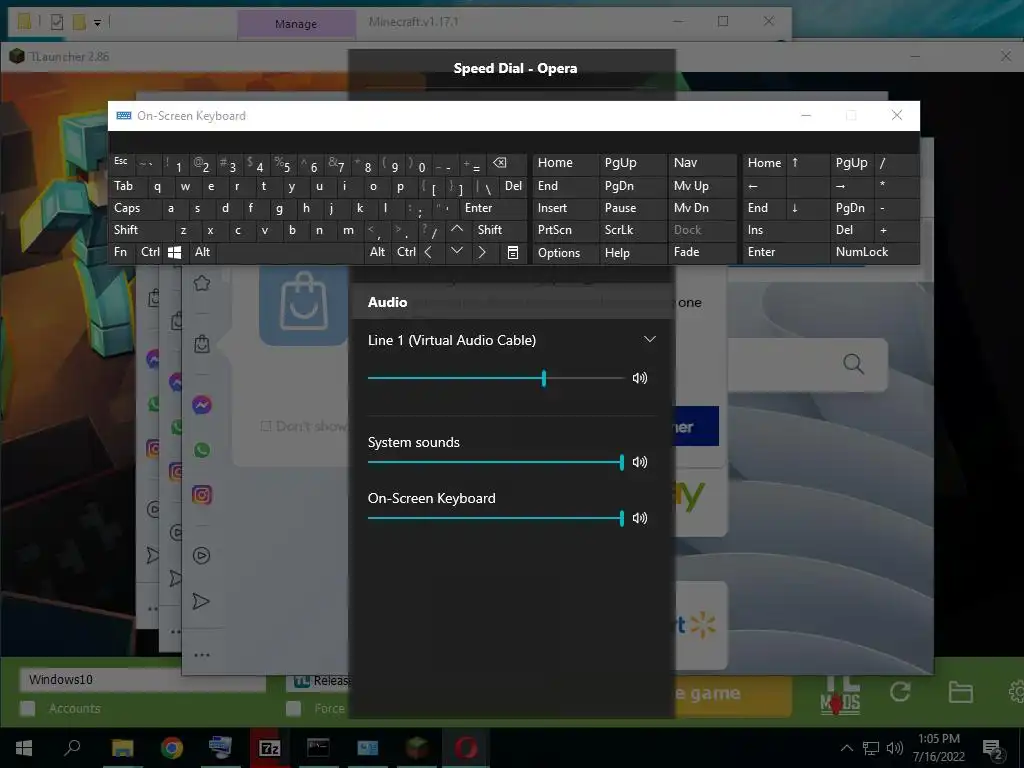This screenshot has width=1024, height=768.
Task: Tap the up arrow key on the keyboard
Action: (x=457, y=229)
